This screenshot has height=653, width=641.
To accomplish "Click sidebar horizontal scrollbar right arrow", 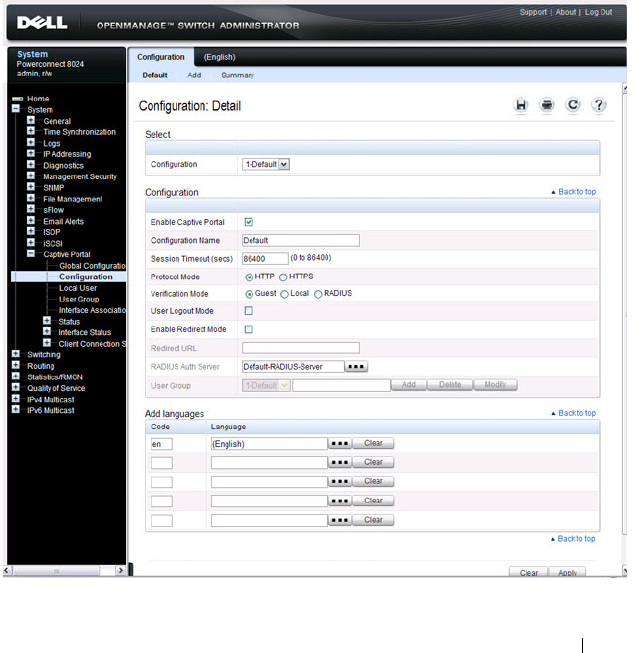I will [x=120, y=571].
